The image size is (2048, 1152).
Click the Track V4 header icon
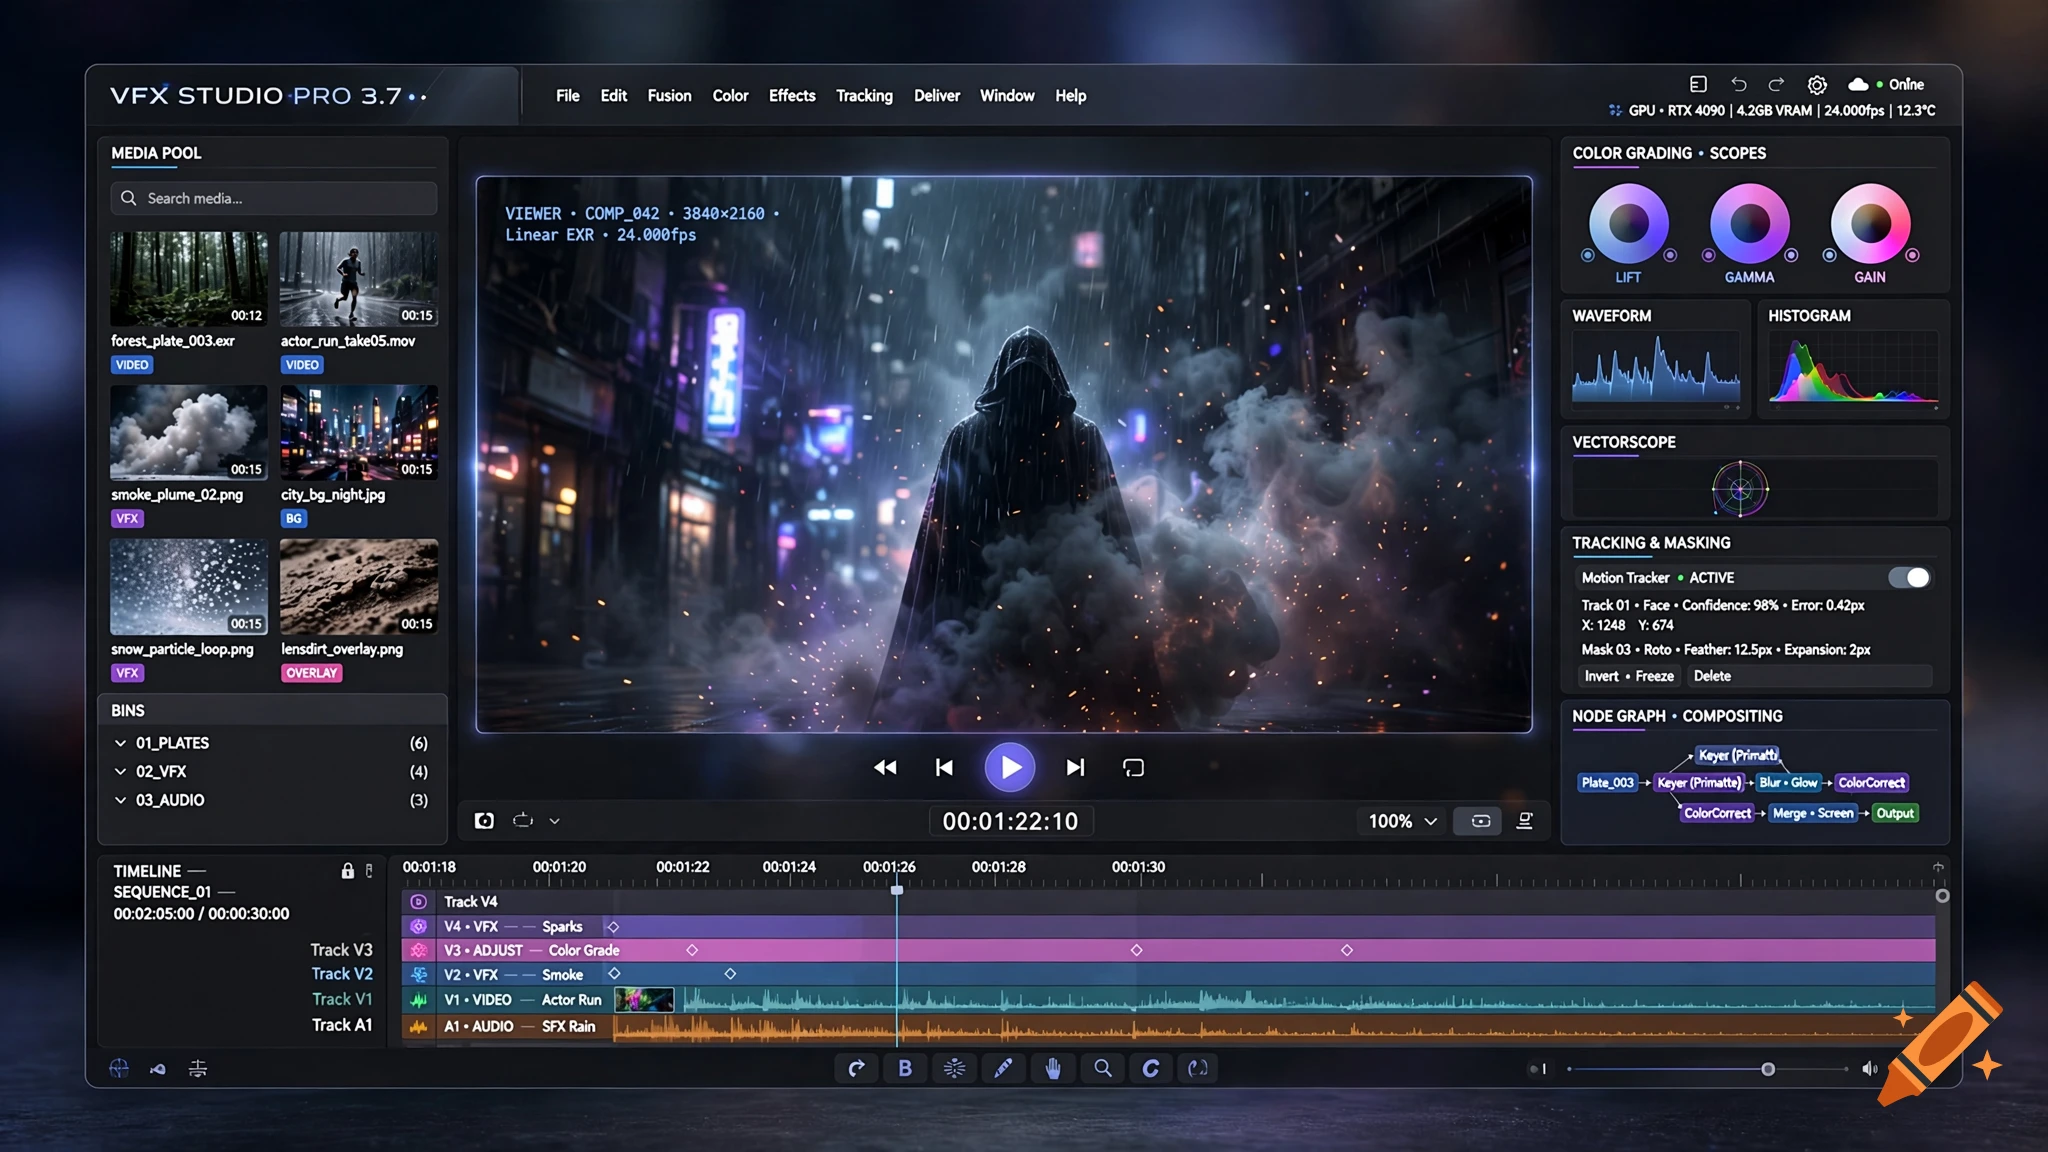(419, 902)
